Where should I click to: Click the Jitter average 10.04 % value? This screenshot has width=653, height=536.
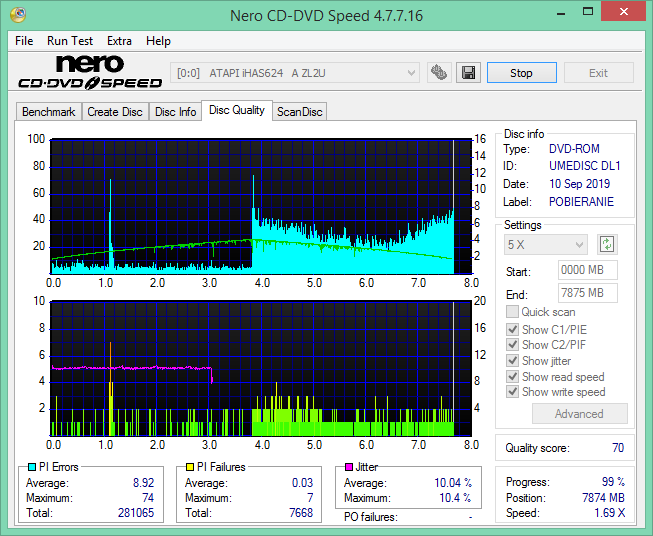pos(453,483)
